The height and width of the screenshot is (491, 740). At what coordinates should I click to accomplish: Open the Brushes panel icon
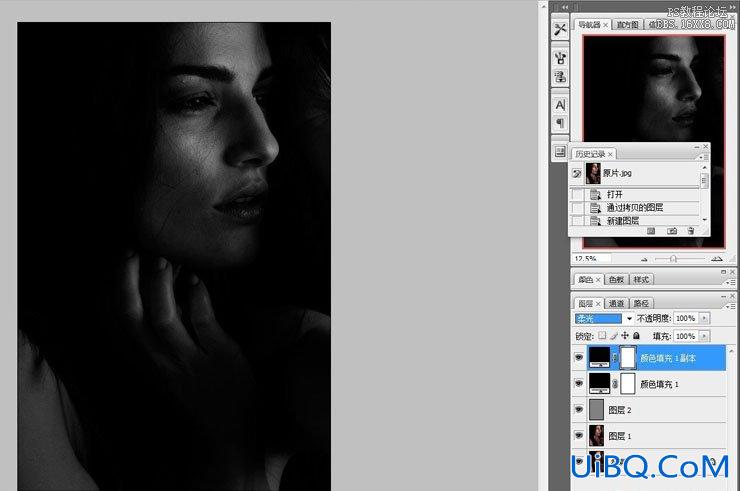click(560, 59)
